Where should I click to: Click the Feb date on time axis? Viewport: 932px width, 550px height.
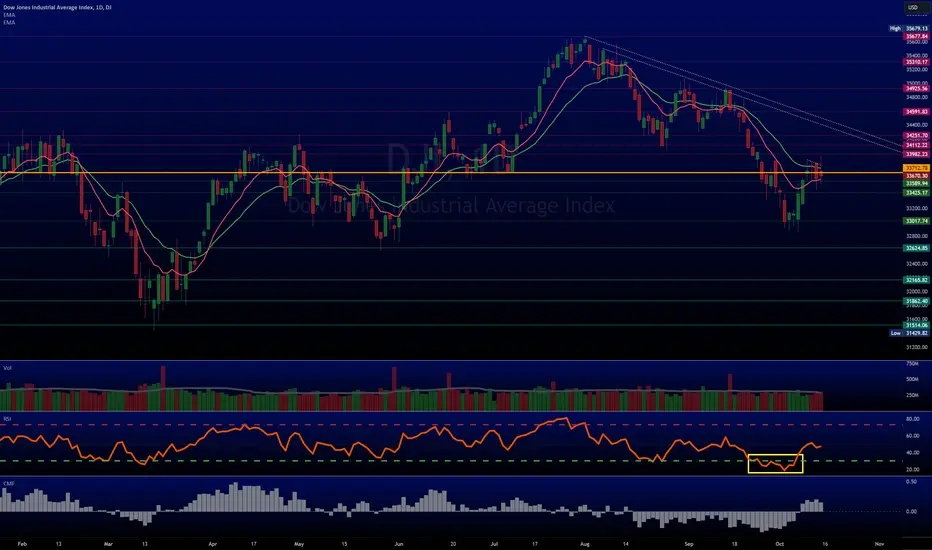(x=23, y=544)
